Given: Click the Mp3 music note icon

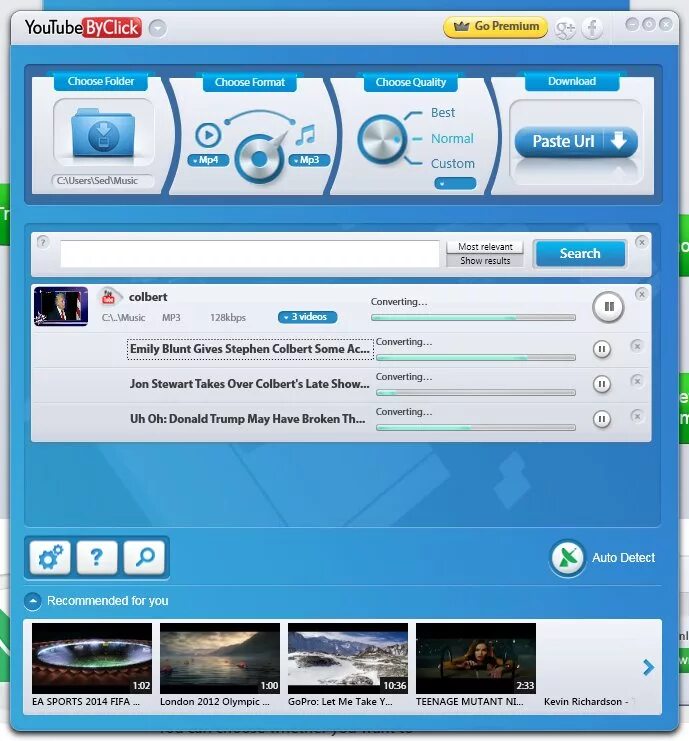Looking at the screenshot, I should 306,135.
